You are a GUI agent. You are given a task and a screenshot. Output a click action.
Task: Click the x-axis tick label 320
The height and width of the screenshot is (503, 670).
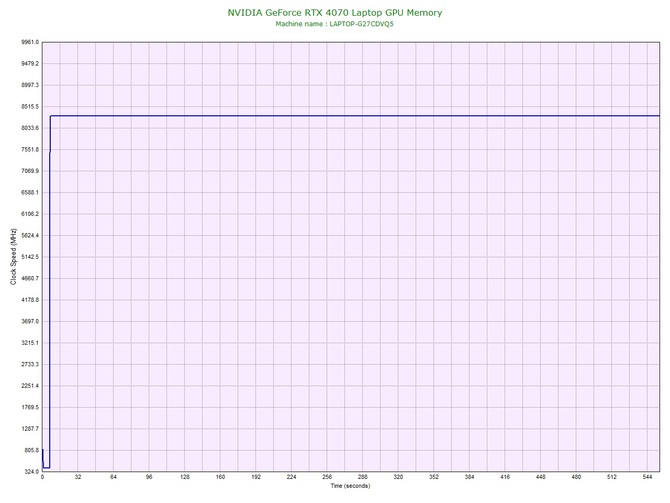398,477
